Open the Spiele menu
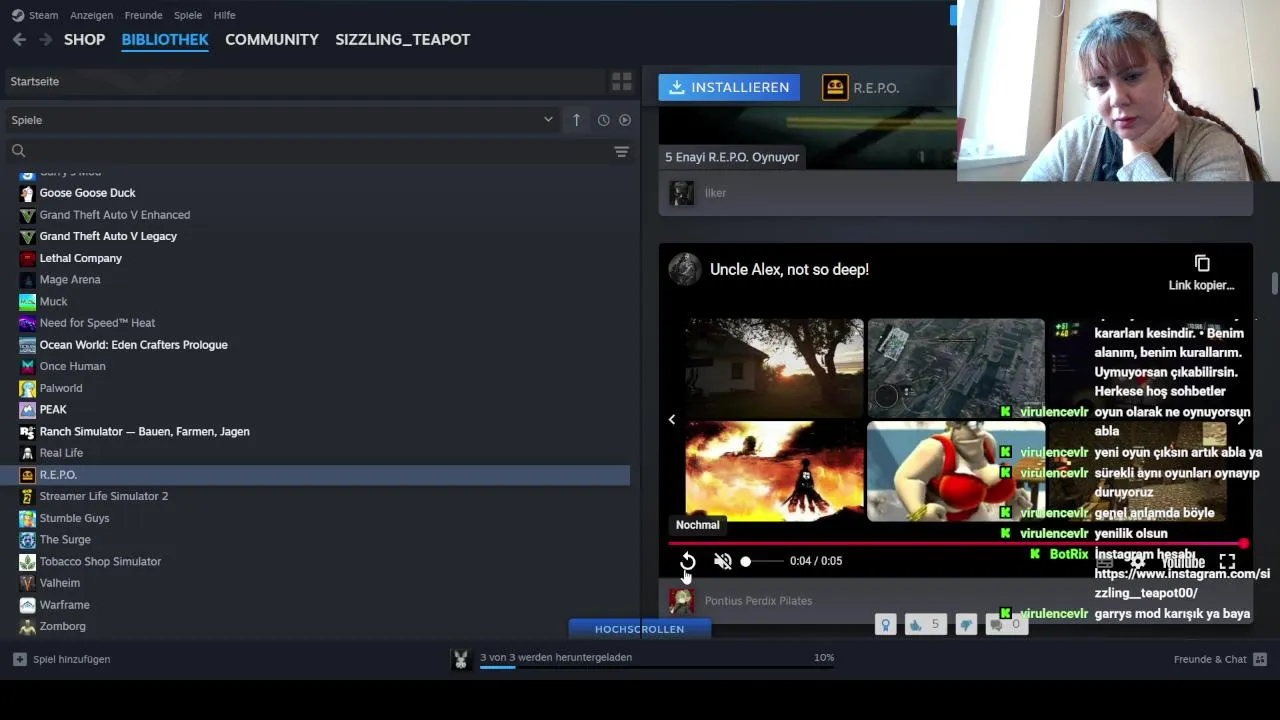Screen dimensions: 1280x720 tap(188, 15)
